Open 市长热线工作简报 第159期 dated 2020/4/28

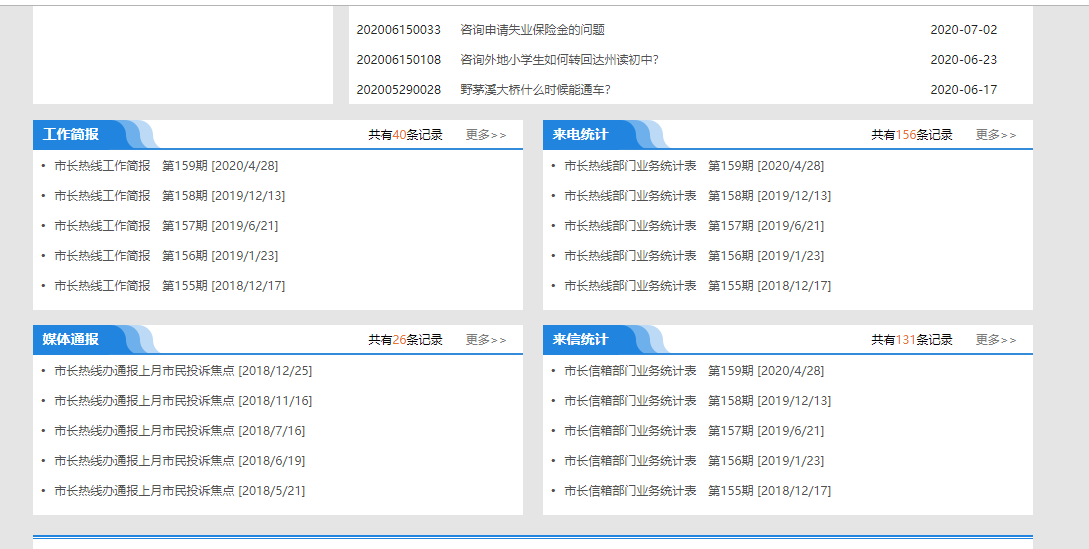pos(166,166)
